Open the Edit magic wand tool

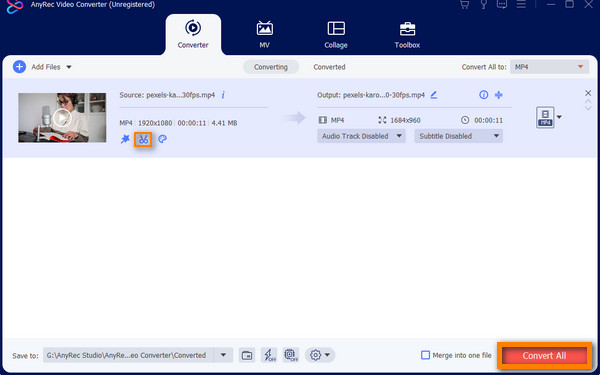point(125,139)
